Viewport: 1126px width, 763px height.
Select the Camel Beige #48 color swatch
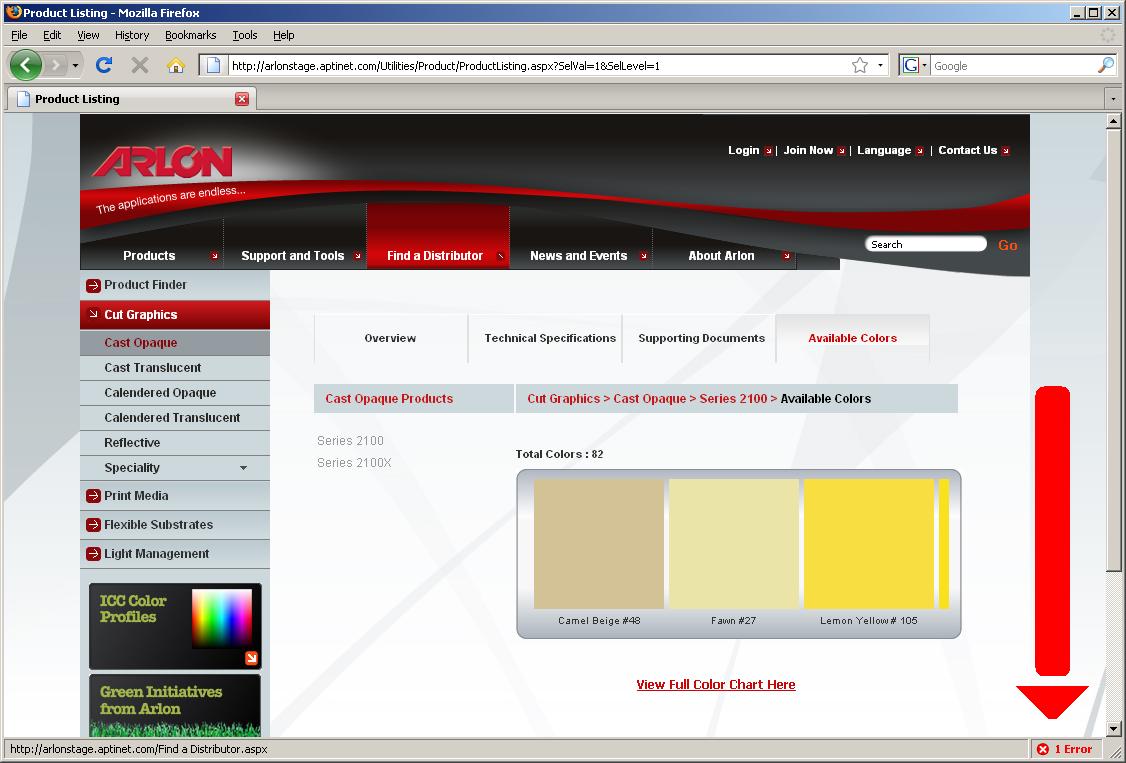click(599, 544)
